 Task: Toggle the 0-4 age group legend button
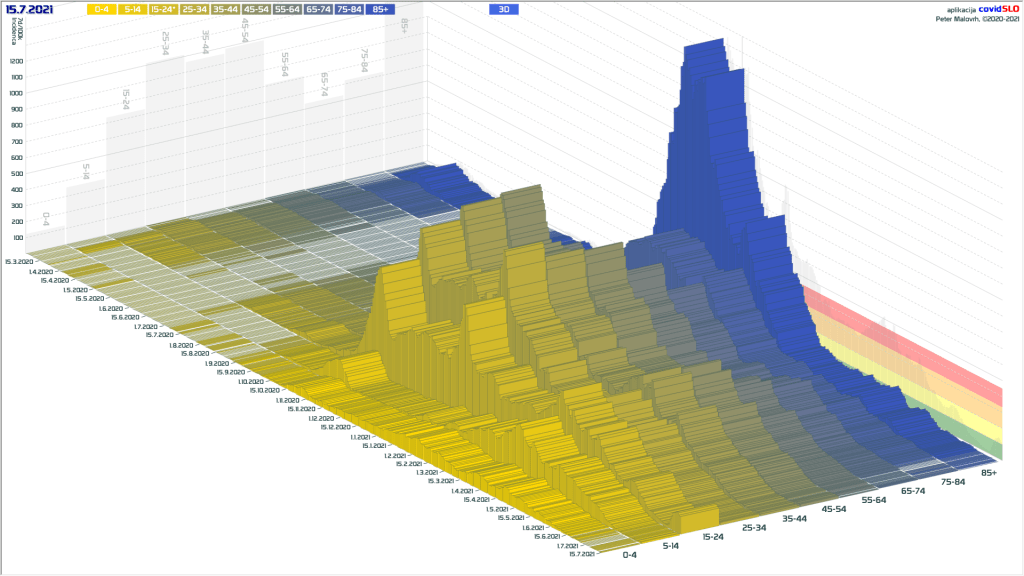100,9
